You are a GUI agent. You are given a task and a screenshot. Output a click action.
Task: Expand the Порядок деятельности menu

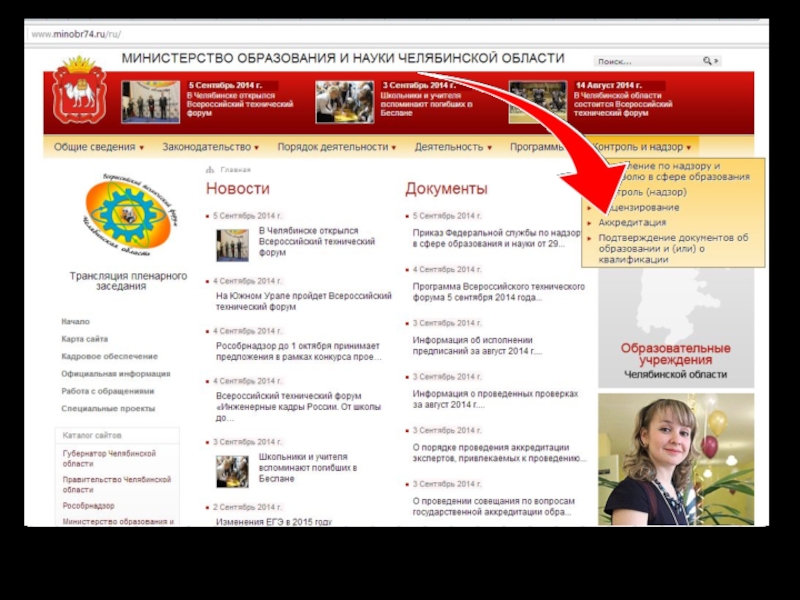click(x=337, y=147)
